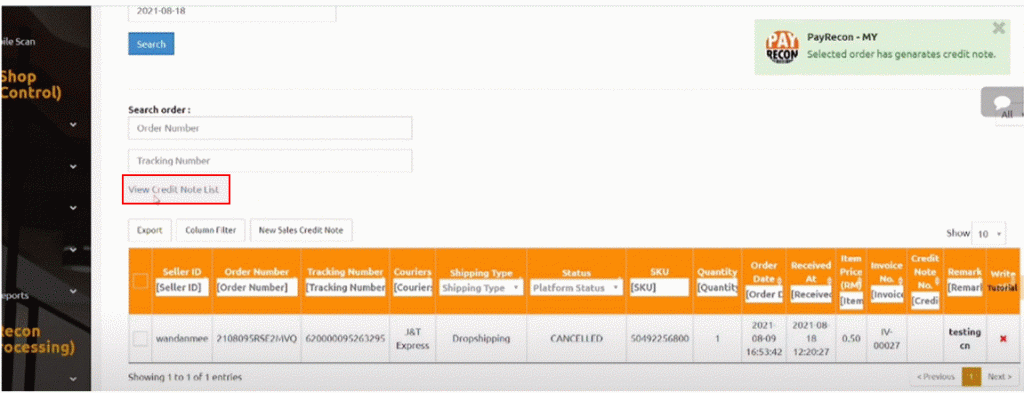This screenshot has width=1024, height=393.
Task: Click the Dropshipping cell
Action: point(480,339)
